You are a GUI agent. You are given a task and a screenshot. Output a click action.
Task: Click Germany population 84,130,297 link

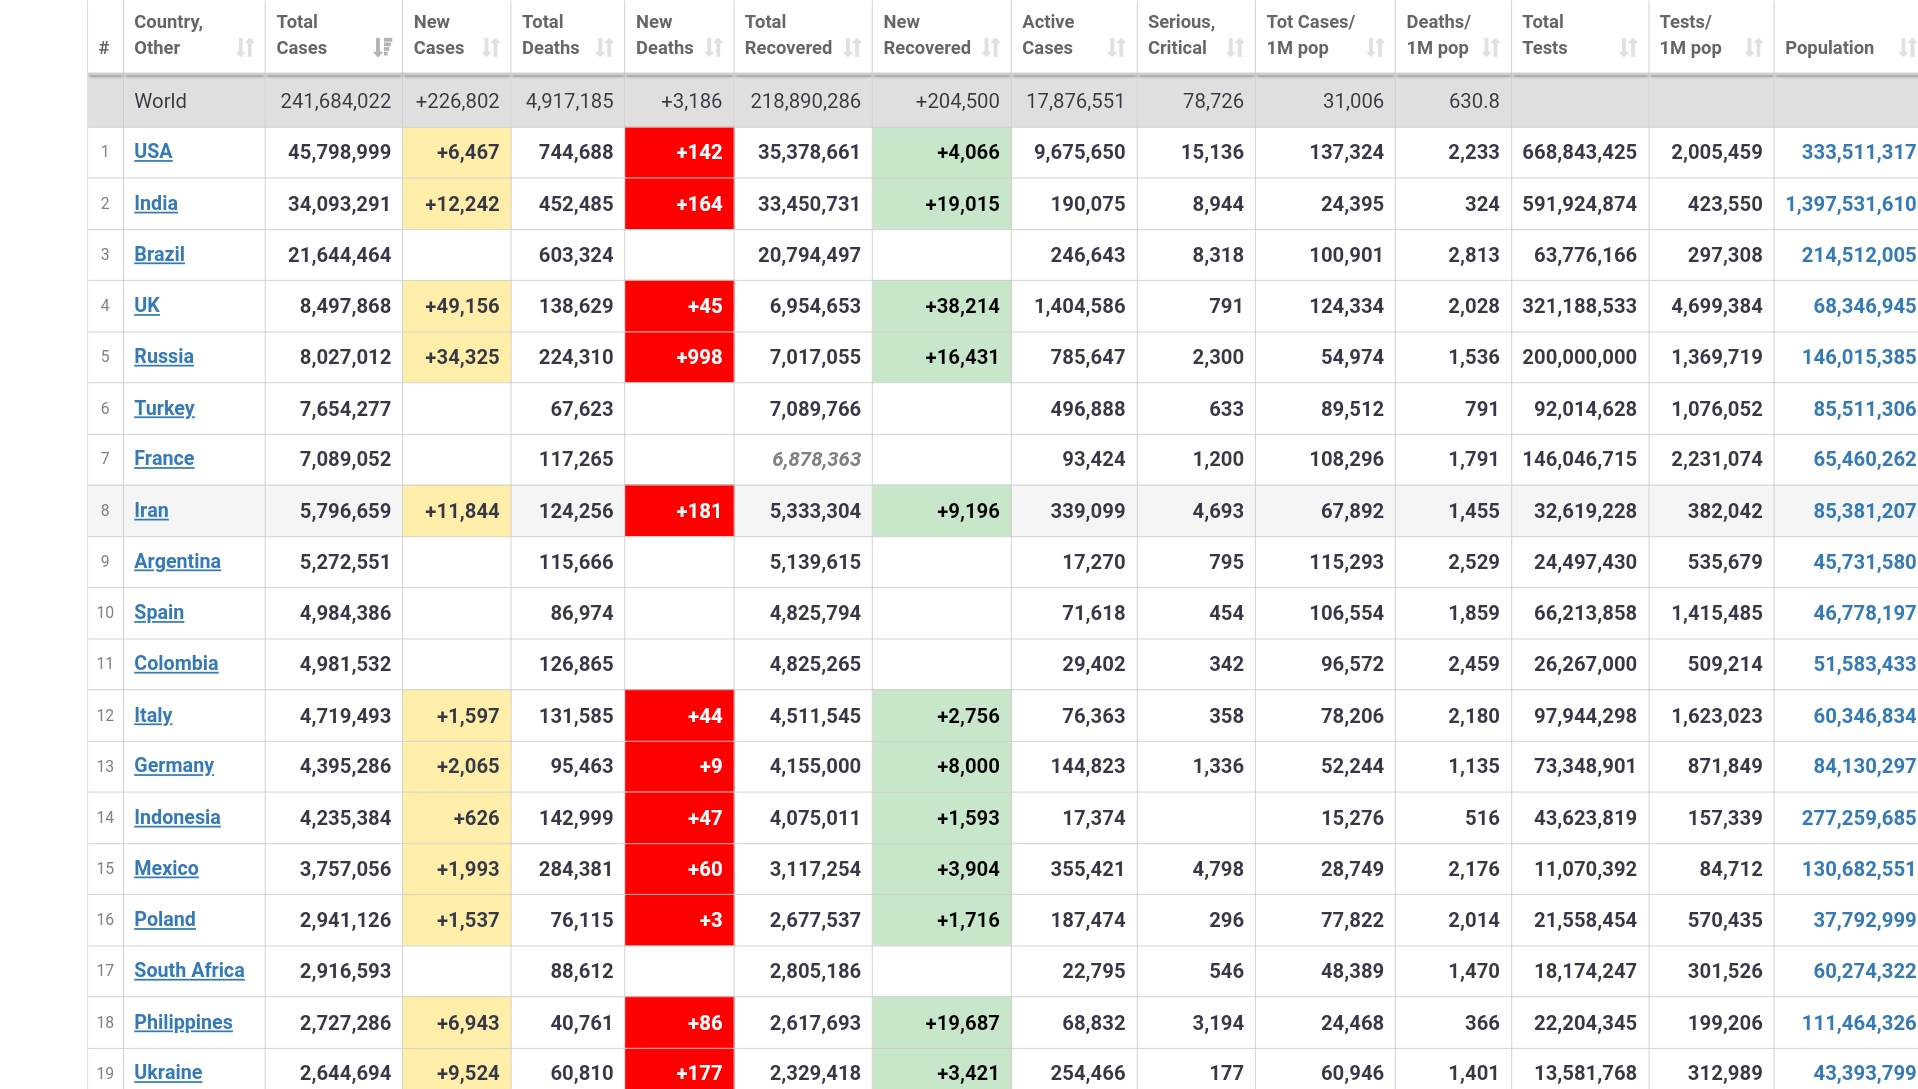click(x=1864, y=766)
